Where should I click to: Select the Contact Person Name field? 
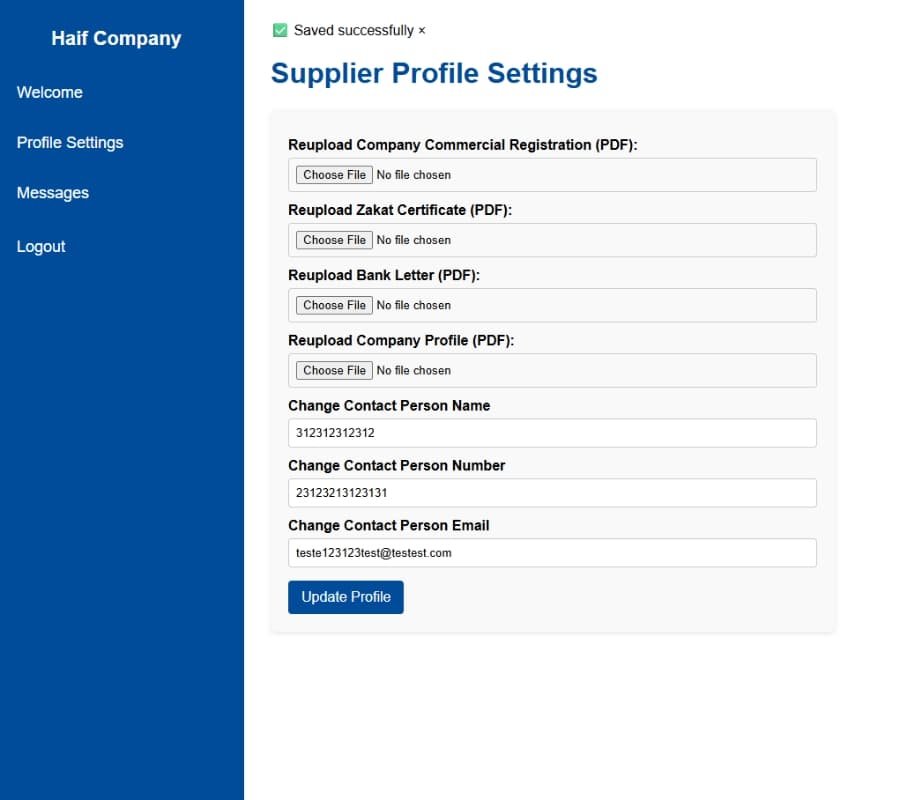pyautogui.click(x=552, y=432)
